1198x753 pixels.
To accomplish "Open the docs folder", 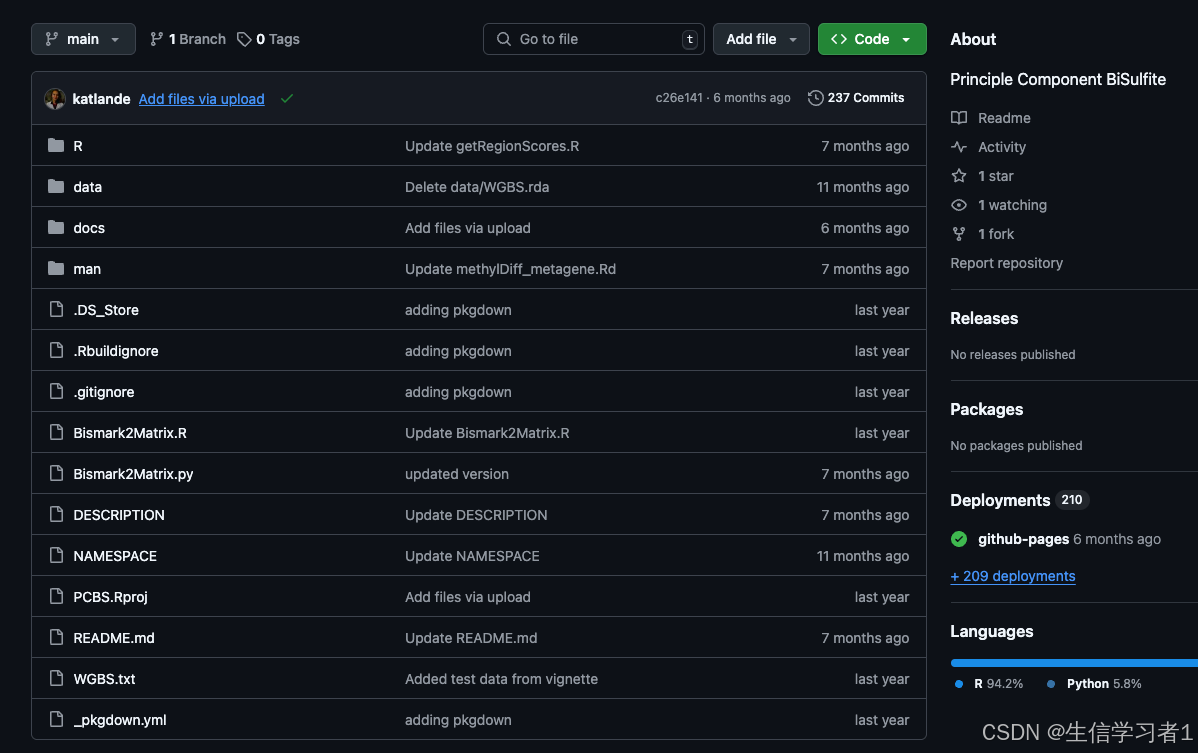I will (89, 228).
